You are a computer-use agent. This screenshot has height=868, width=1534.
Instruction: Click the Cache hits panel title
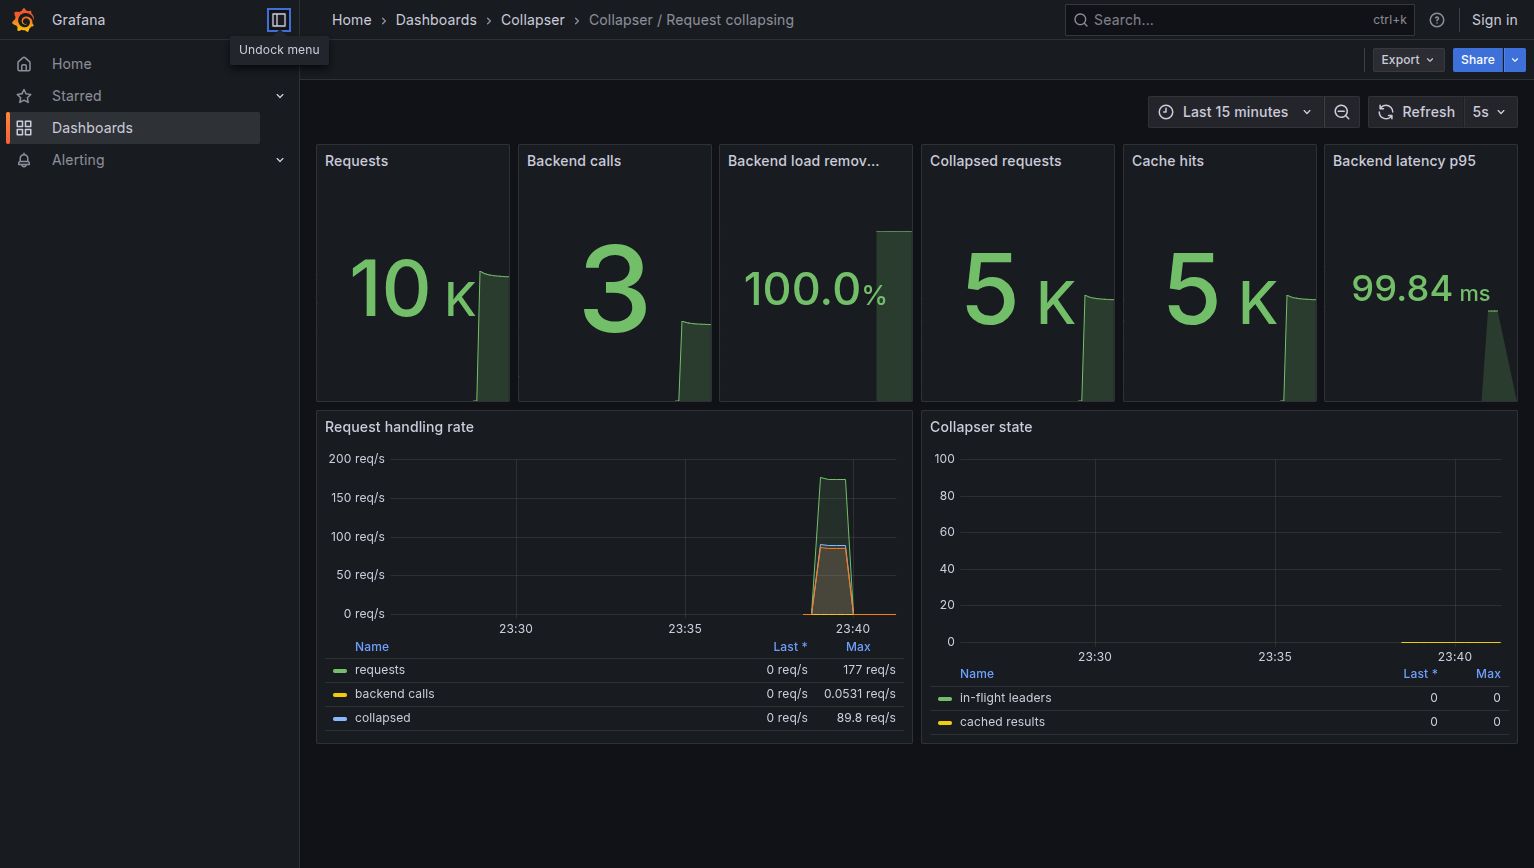[x=1168, y=161]
